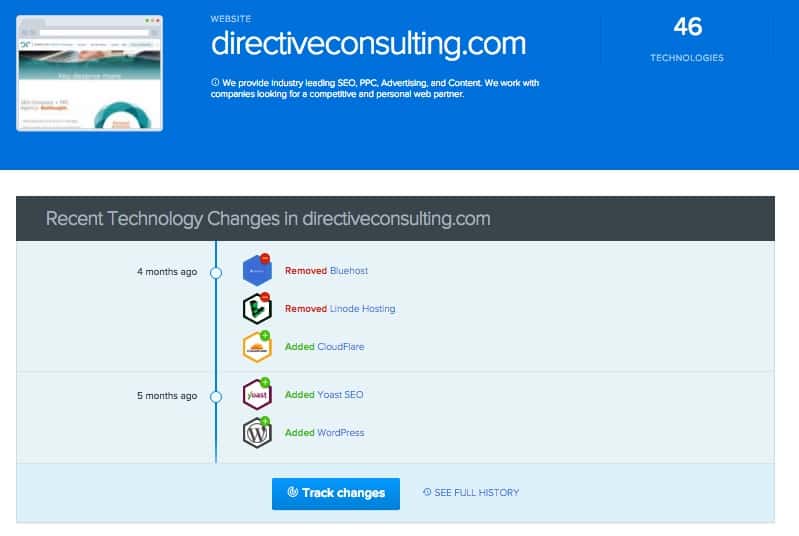Open the Bluehost hexagon icon

pyautogui.click(x=257, y=271)
